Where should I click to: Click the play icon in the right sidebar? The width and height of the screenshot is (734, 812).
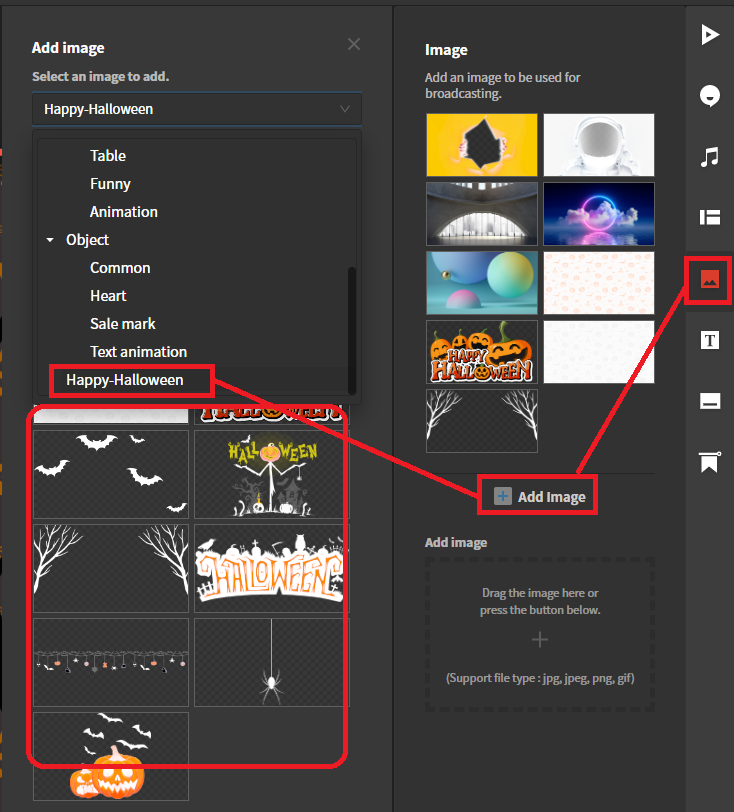click(x=710, y=35)
